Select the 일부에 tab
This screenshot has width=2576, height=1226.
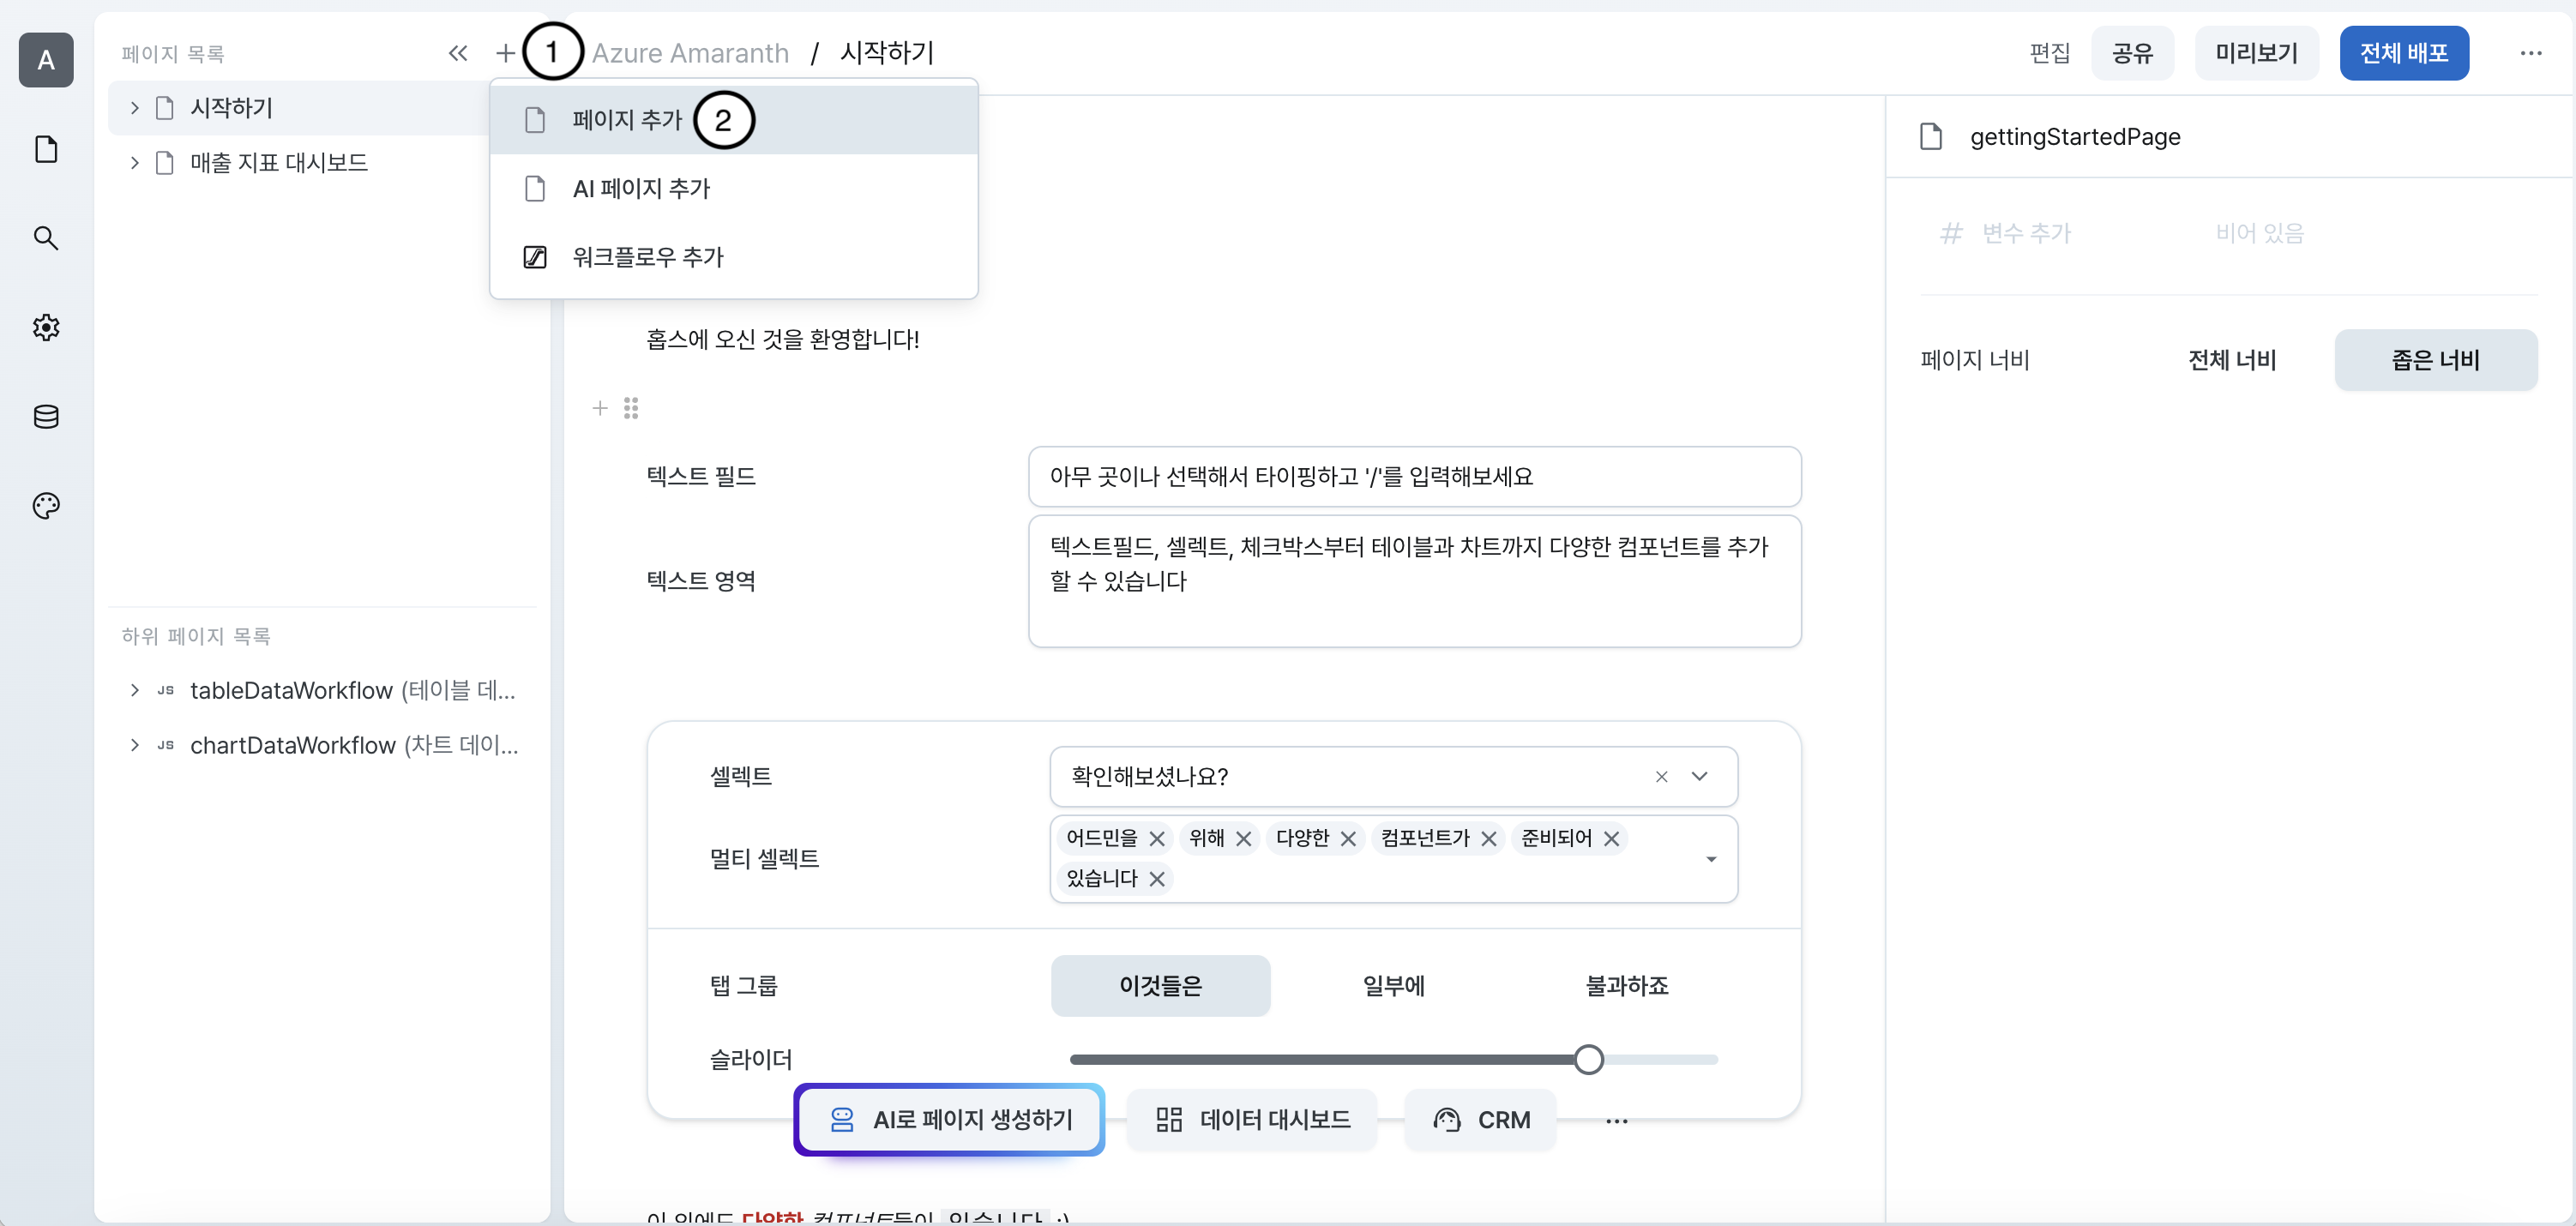pos(1393,986)
